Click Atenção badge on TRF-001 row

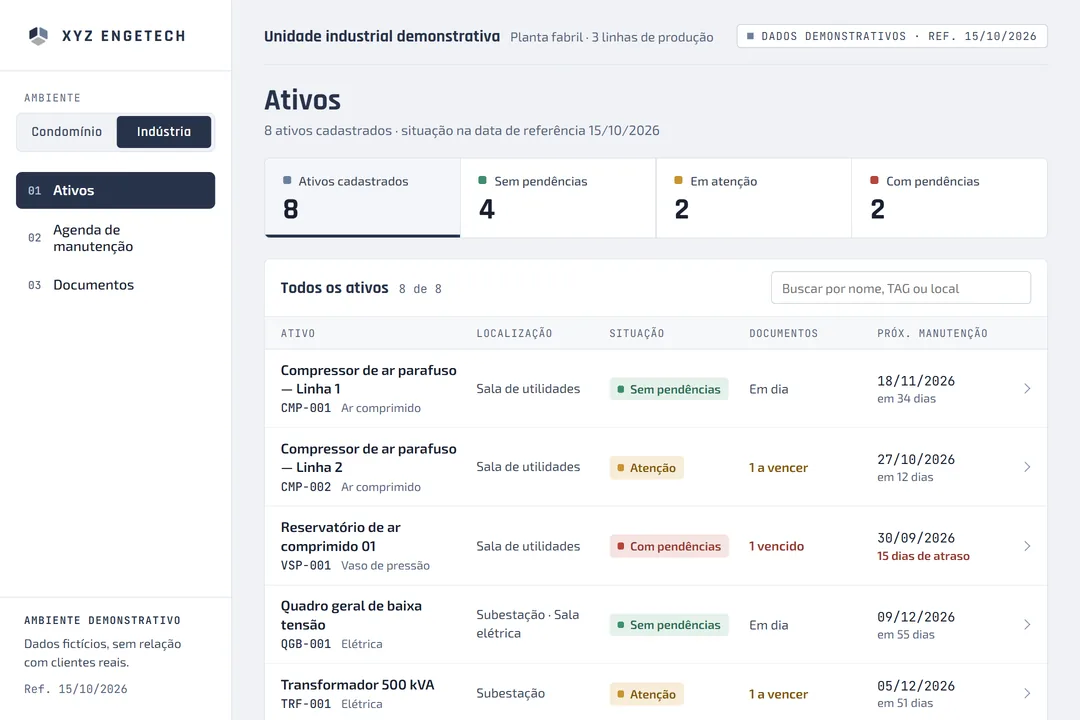point(647,695)
